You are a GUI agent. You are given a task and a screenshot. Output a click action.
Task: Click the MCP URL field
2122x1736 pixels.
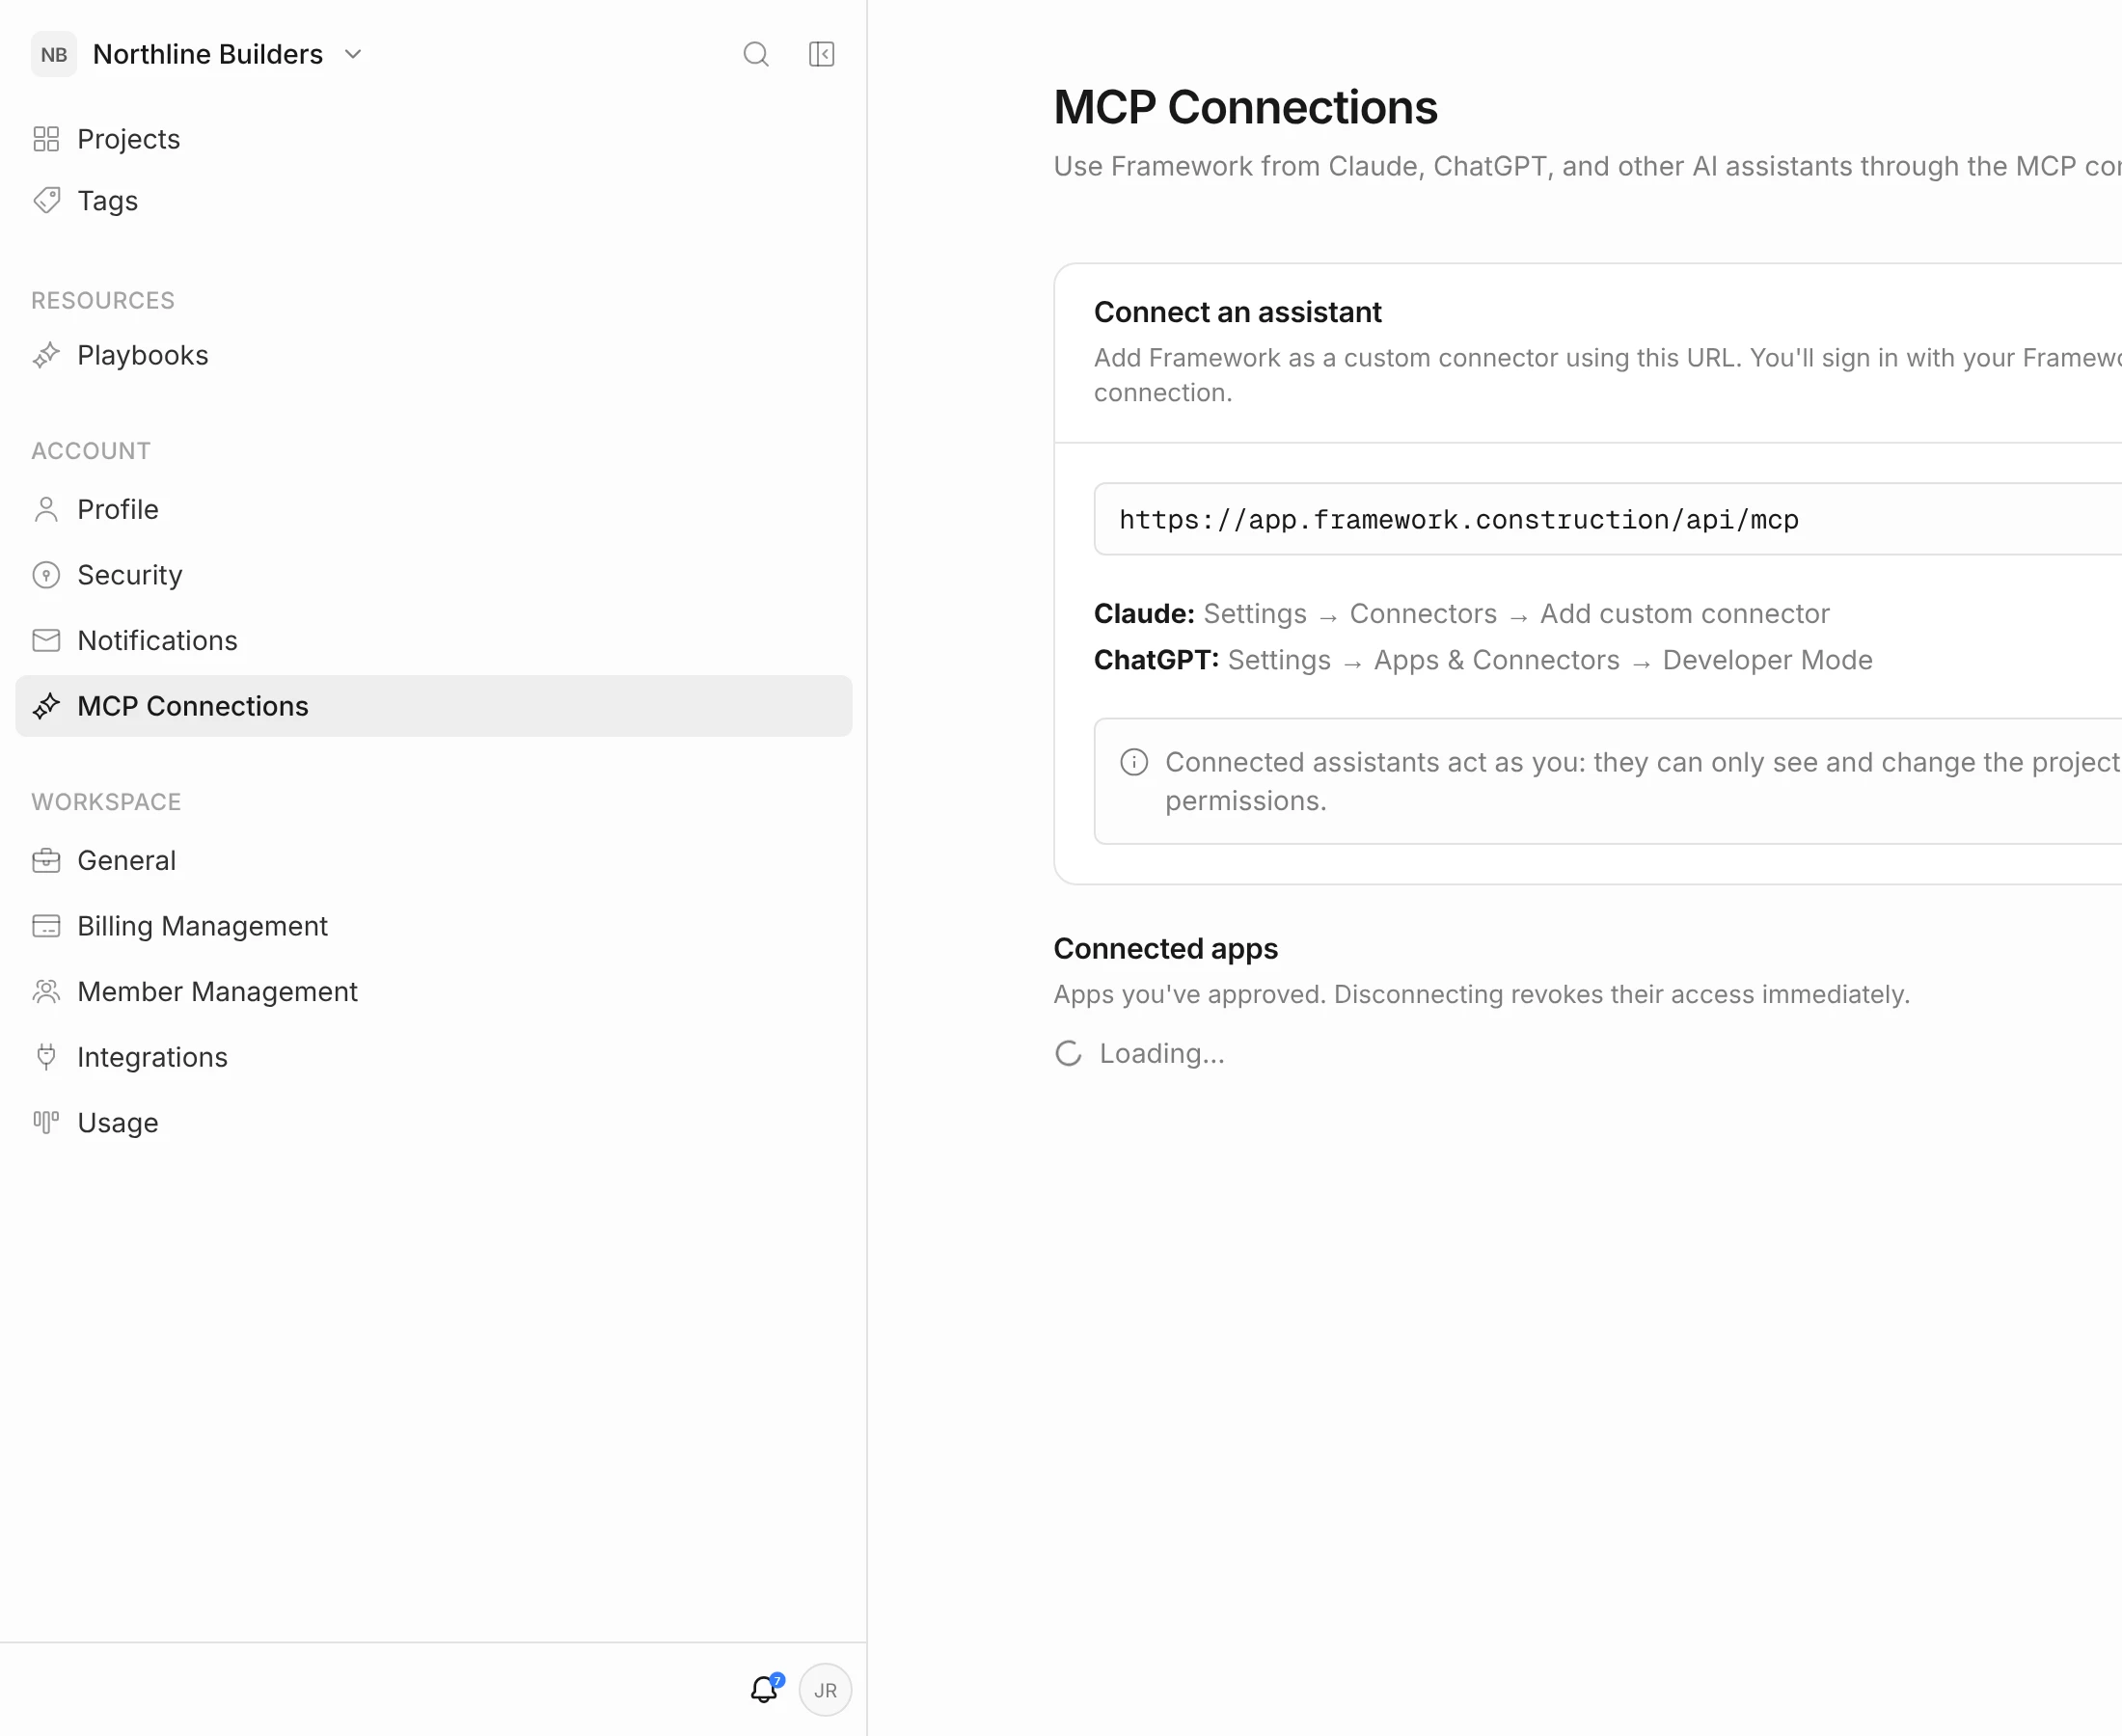coord(1608,519)
